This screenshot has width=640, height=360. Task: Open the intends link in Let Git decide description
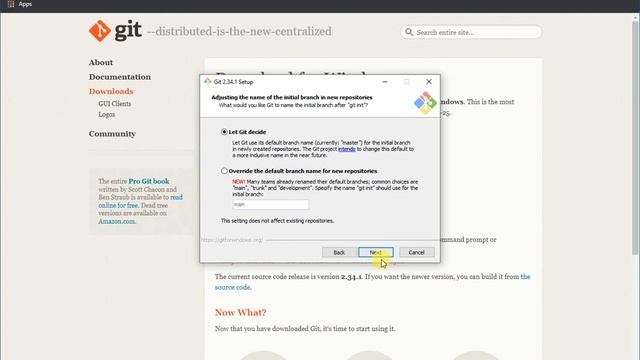(347, 149)
